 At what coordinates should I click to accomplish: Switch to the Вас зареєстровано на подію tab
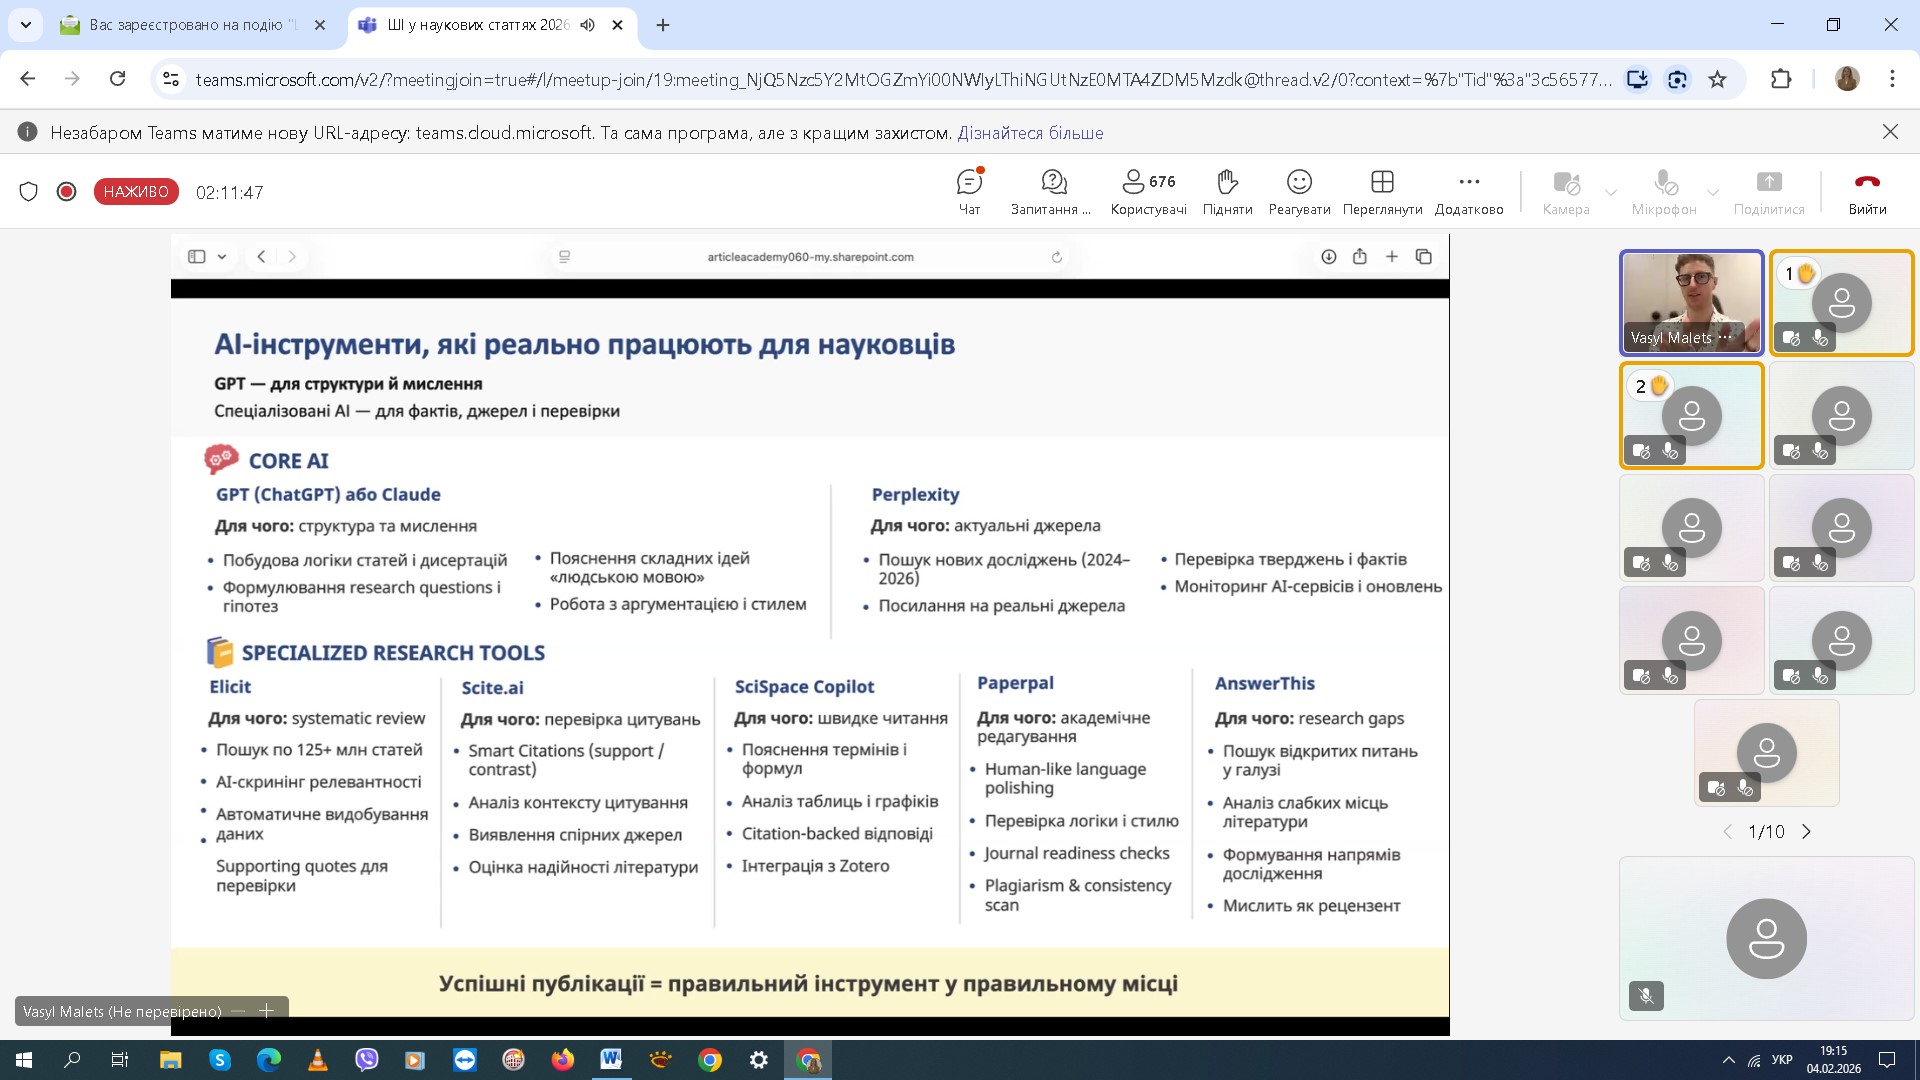click(190, 25)
